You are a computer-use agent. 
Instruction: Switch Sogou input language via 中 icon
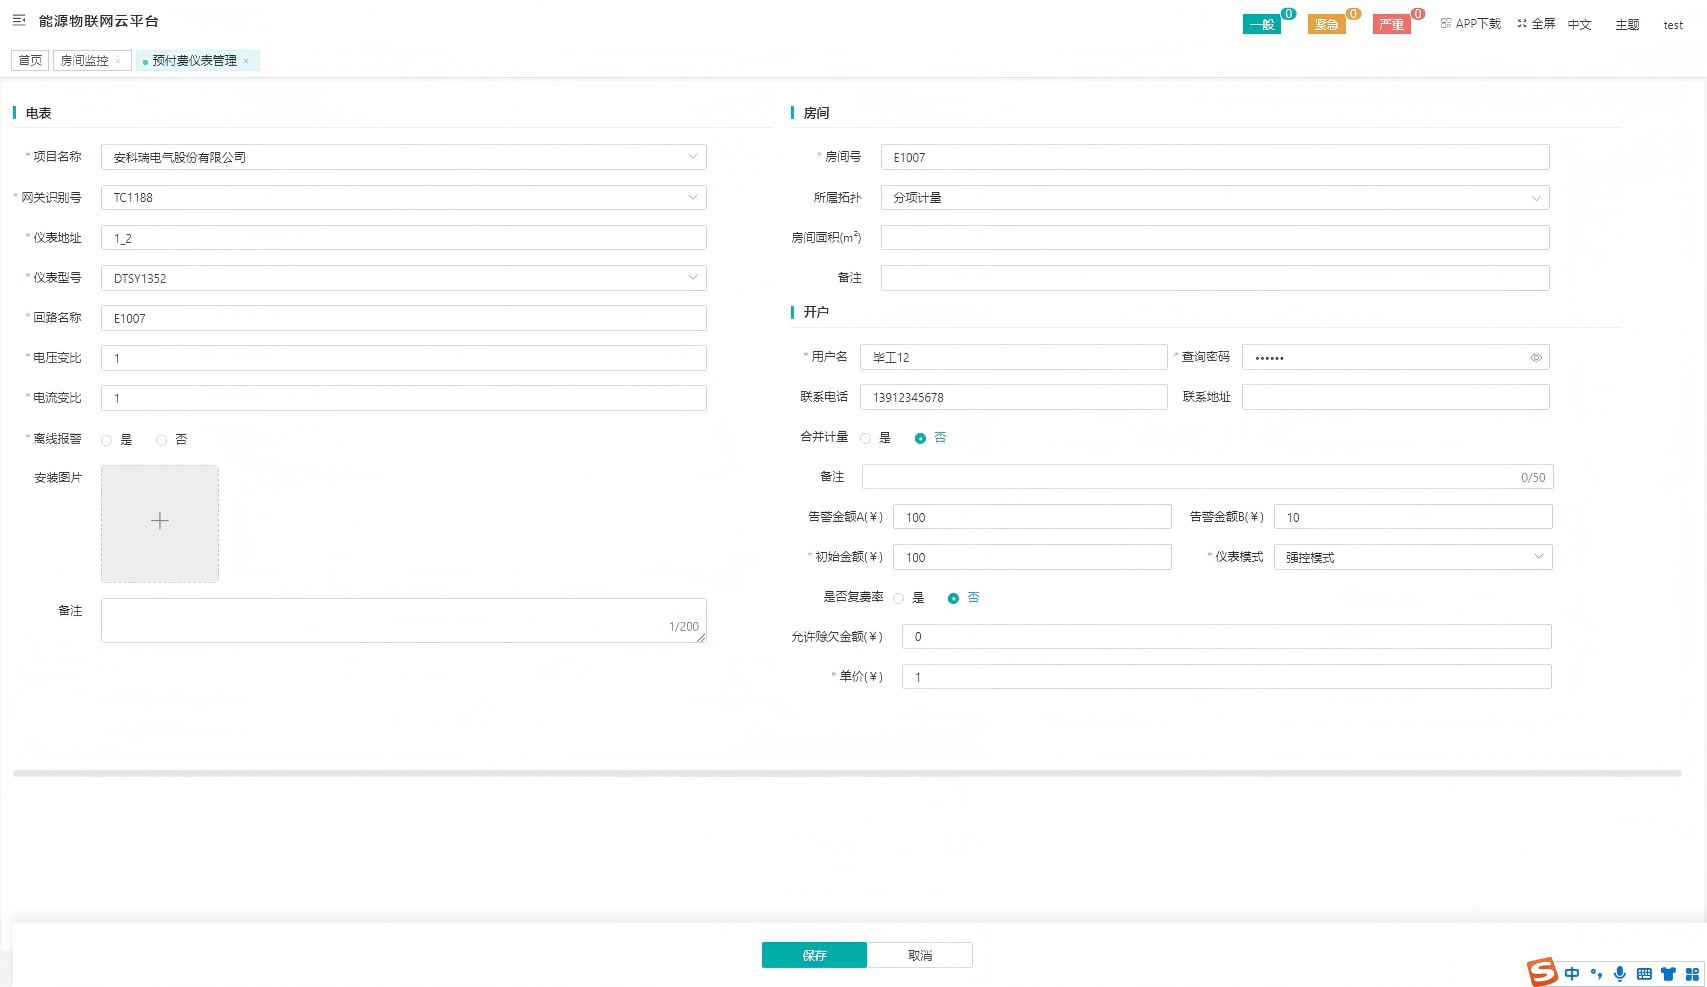coord(1573,974)
